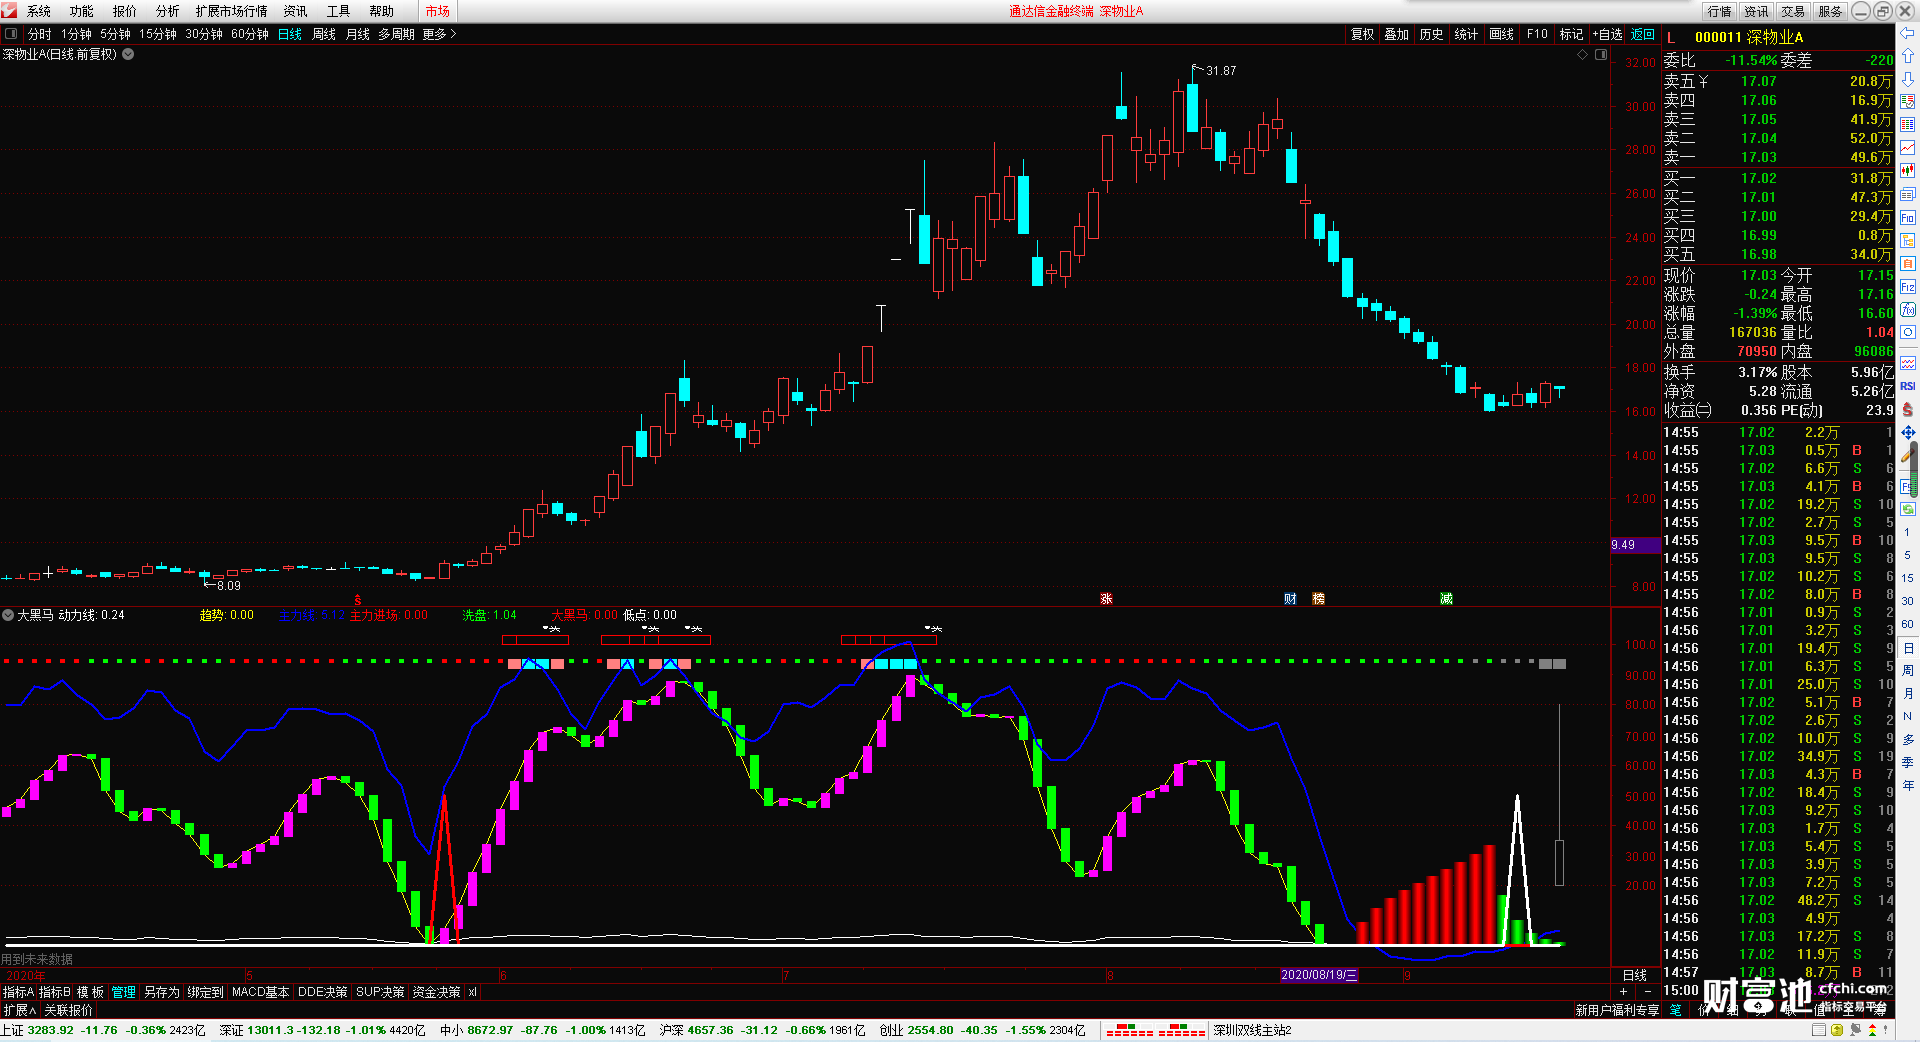The image size is (1920, 1042).
Task: Click the plus zoom button under 日线
Action: 1623,991
